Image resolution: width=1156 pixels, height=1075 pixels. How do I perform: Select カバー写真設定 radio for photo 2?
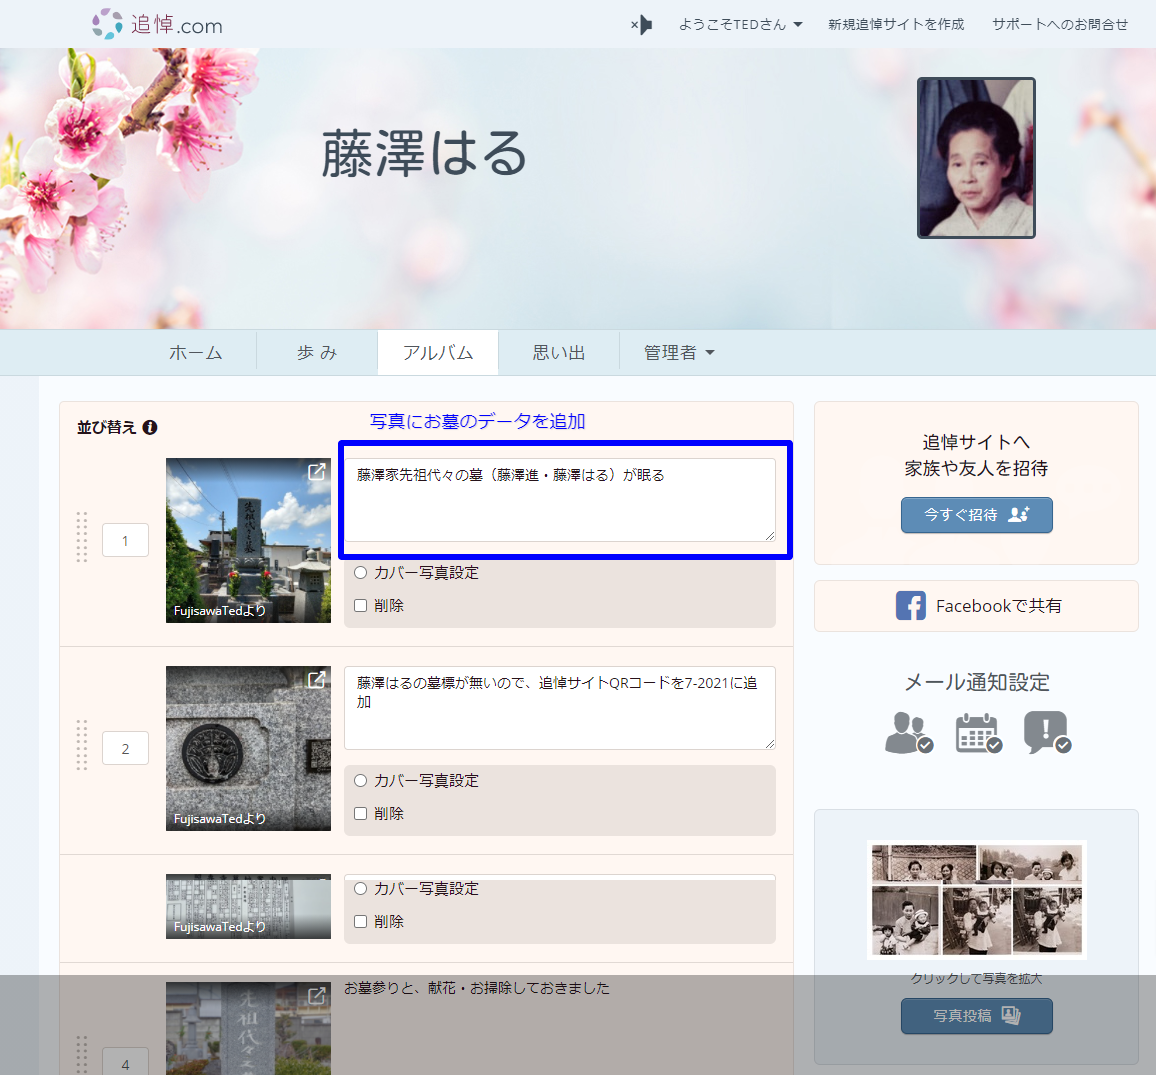pyautogui.click(x=361, y=781)
